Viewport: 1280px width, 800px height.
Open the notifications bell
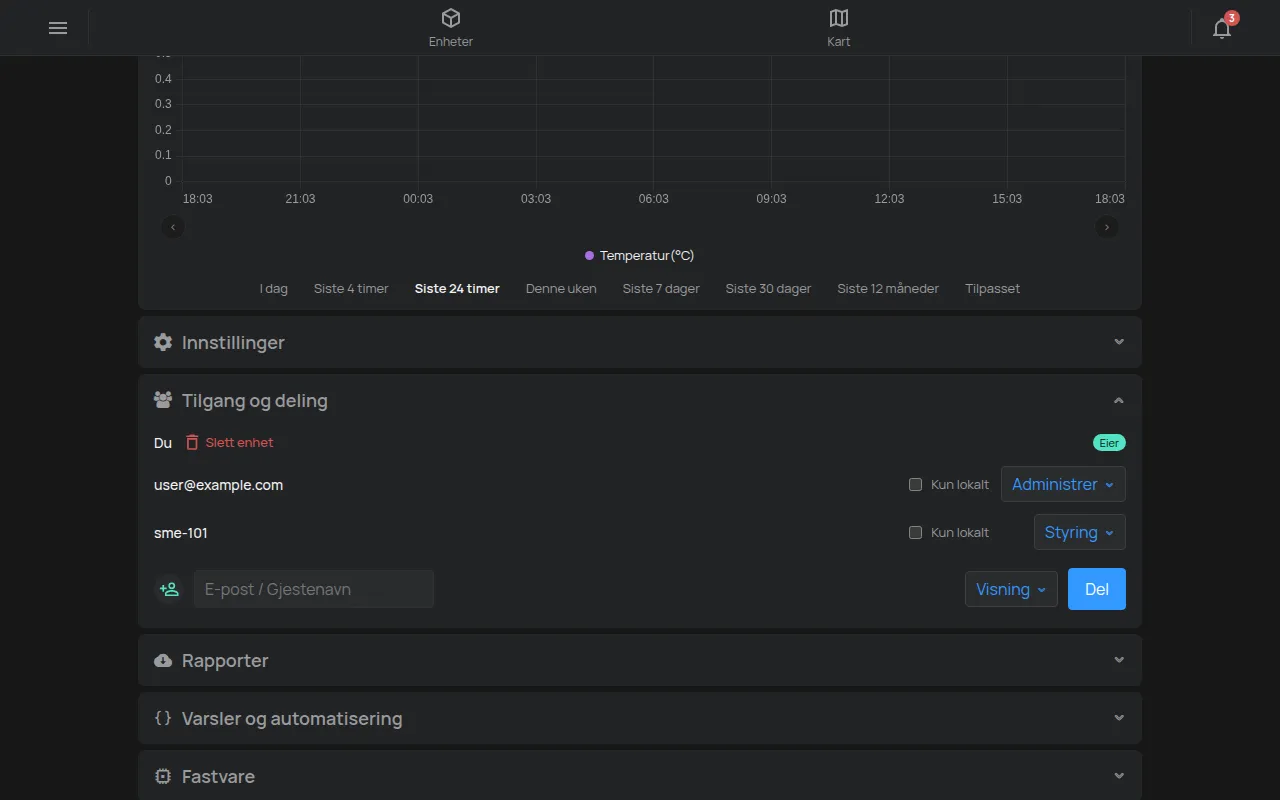point(1222,28)
